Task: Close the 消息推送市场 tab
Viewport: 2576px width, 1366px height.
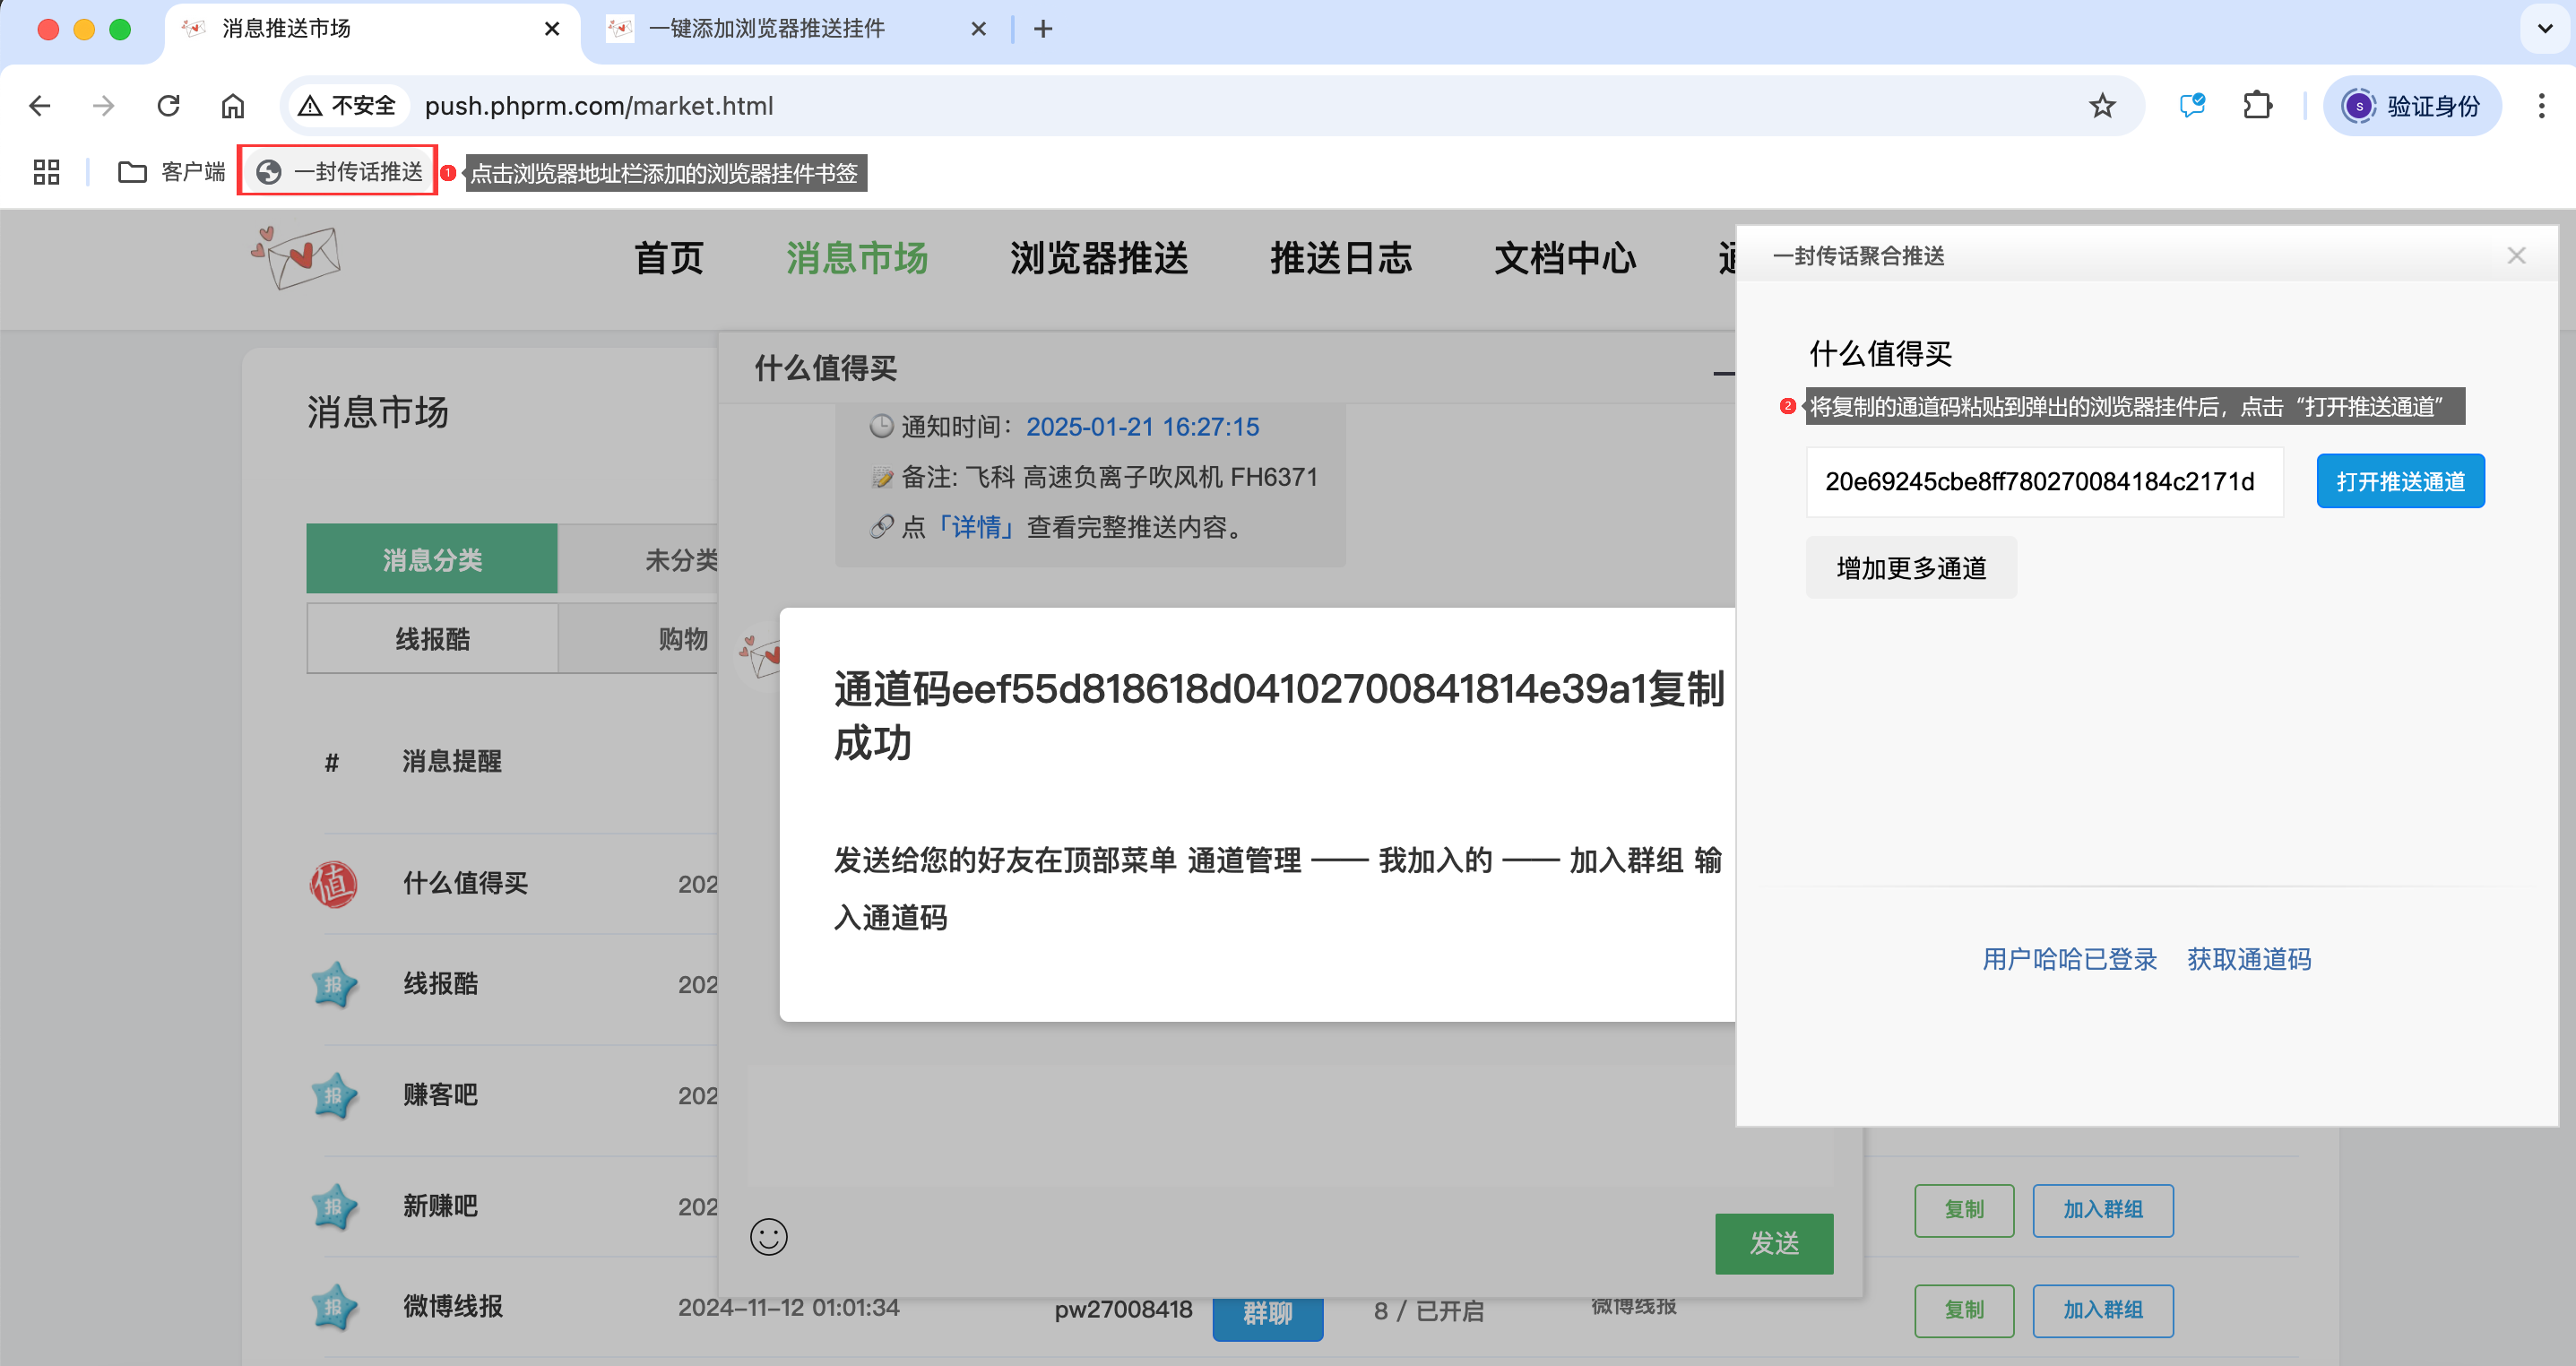Action: click(x=552, y=29)
